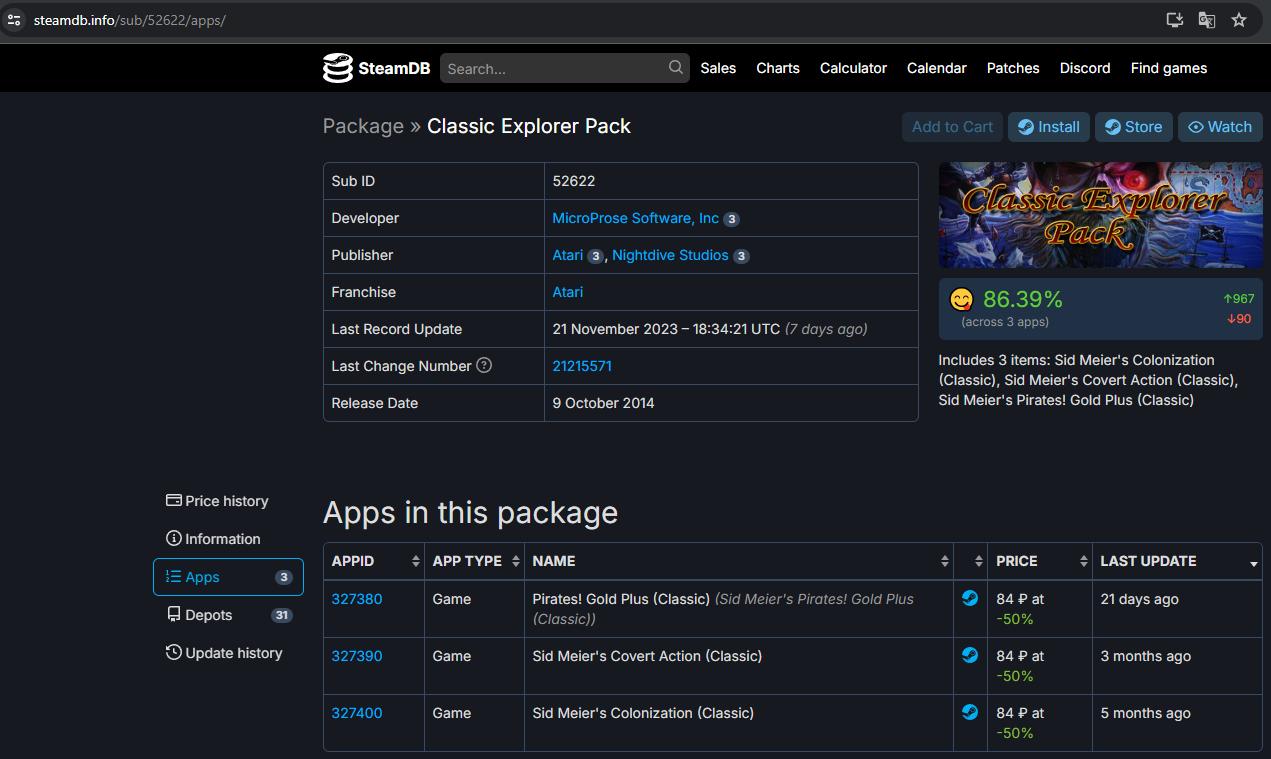Click the Steam icon in Pirates! Gold Plus row
1271x759 pixels.
[970, 599]
